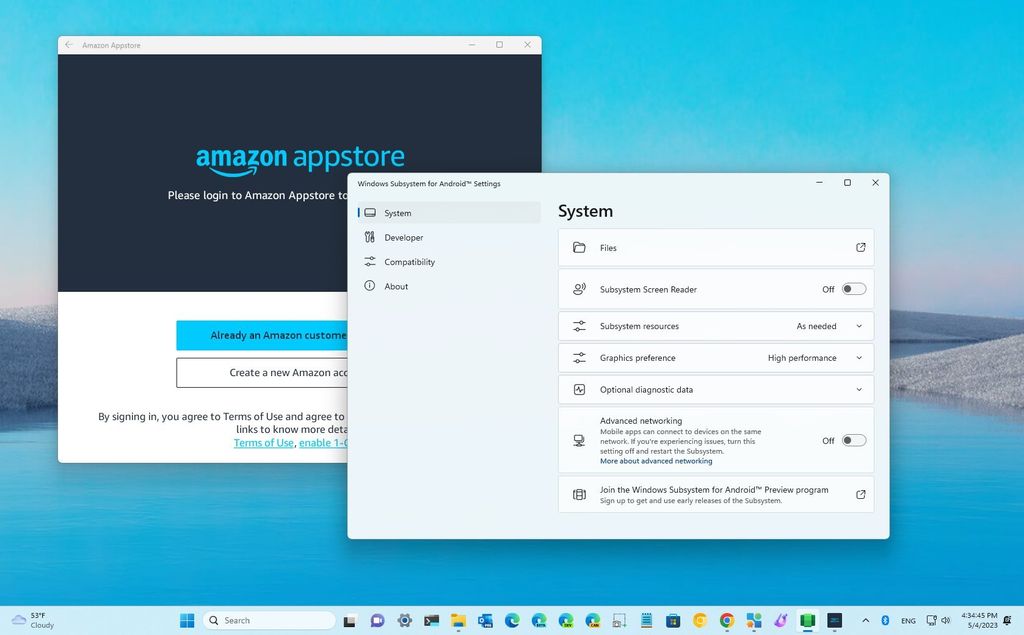
Task: Expand the Subsystem resources dropdown
Action: coord(858,325)
